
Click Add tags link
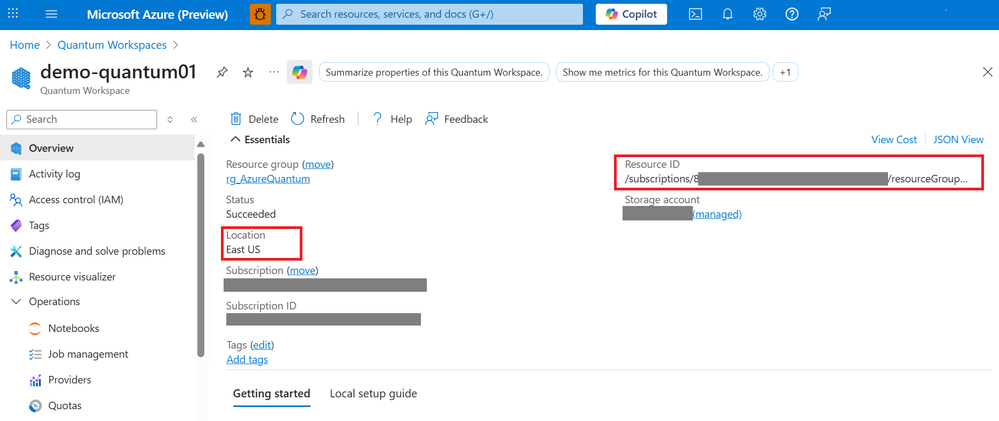tap(247, 360)
